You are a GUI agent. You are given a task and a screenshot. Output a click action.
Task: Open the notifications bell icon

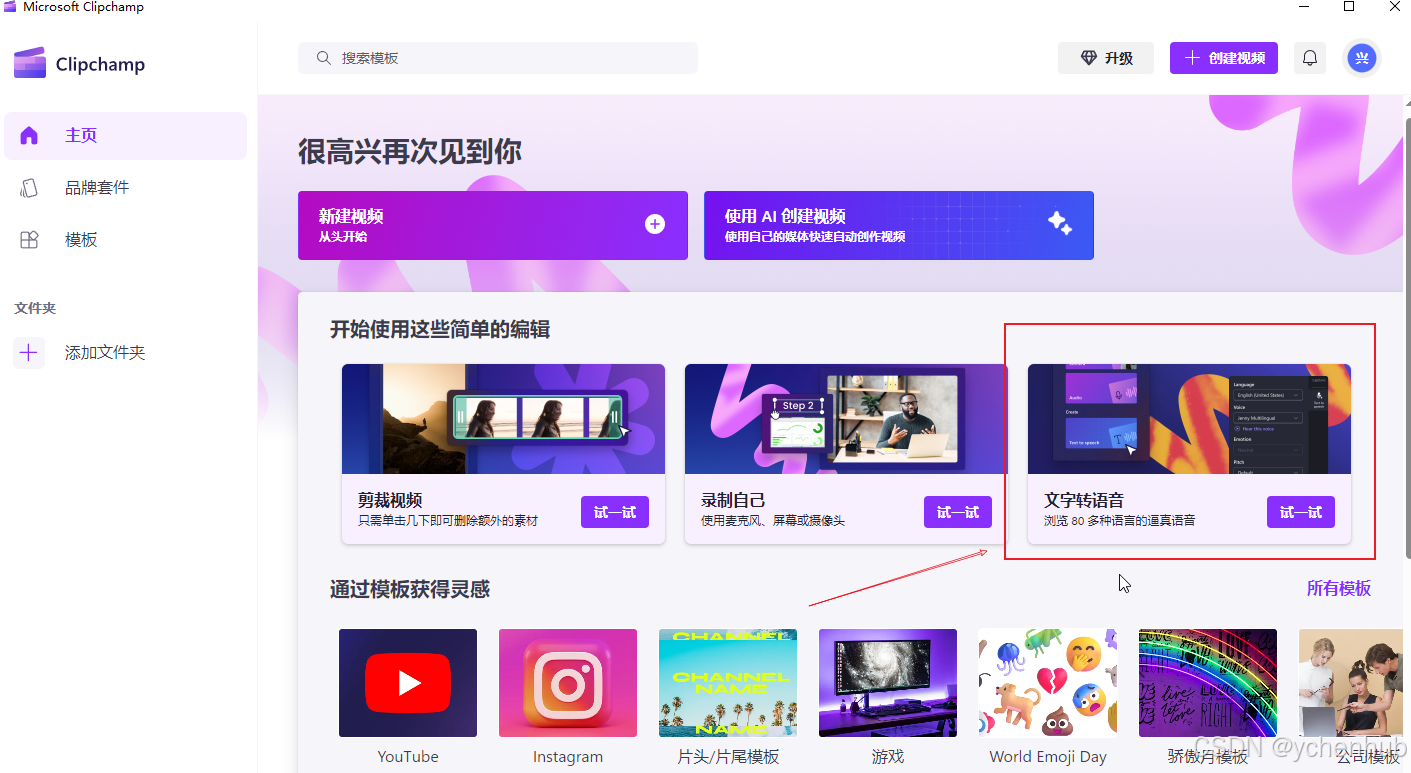tap(1310, 58)
